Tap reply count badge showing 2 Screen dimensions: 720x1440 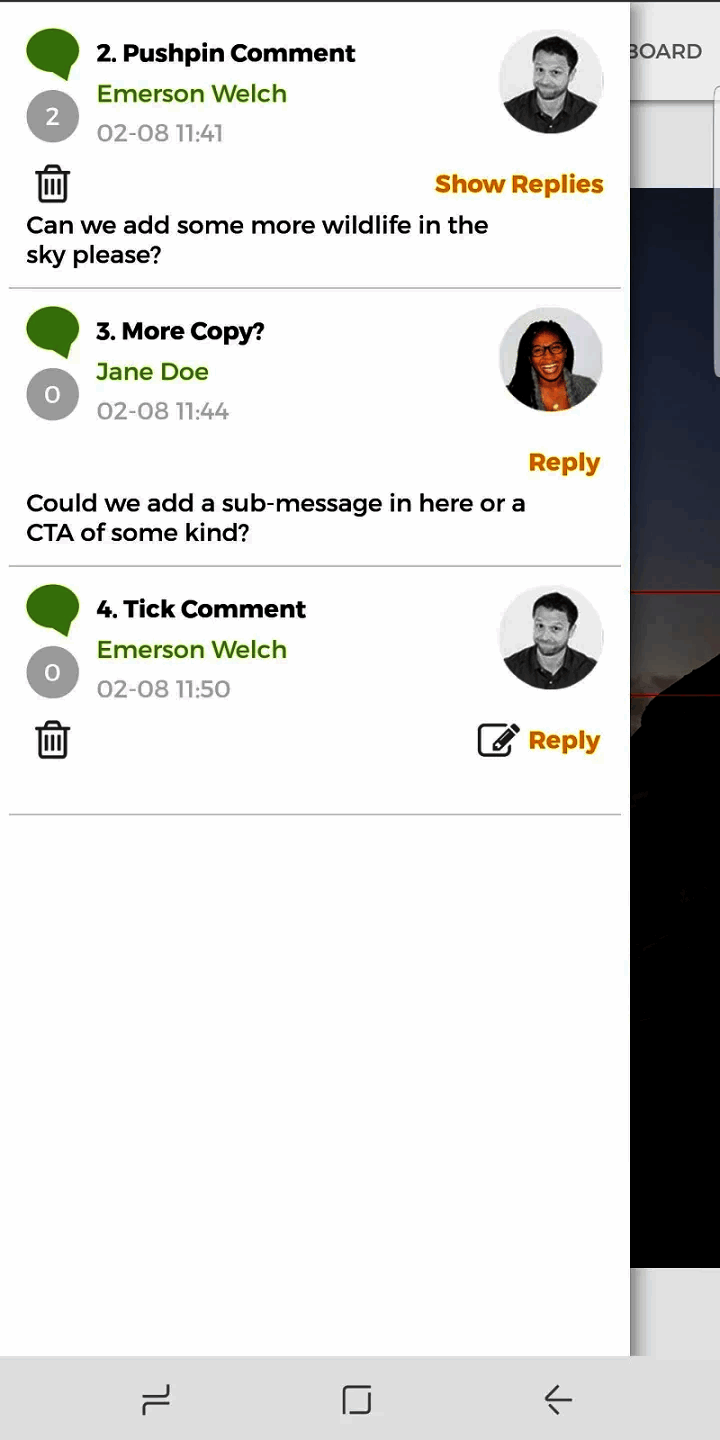pyautogui.click(x=52, y=116)
